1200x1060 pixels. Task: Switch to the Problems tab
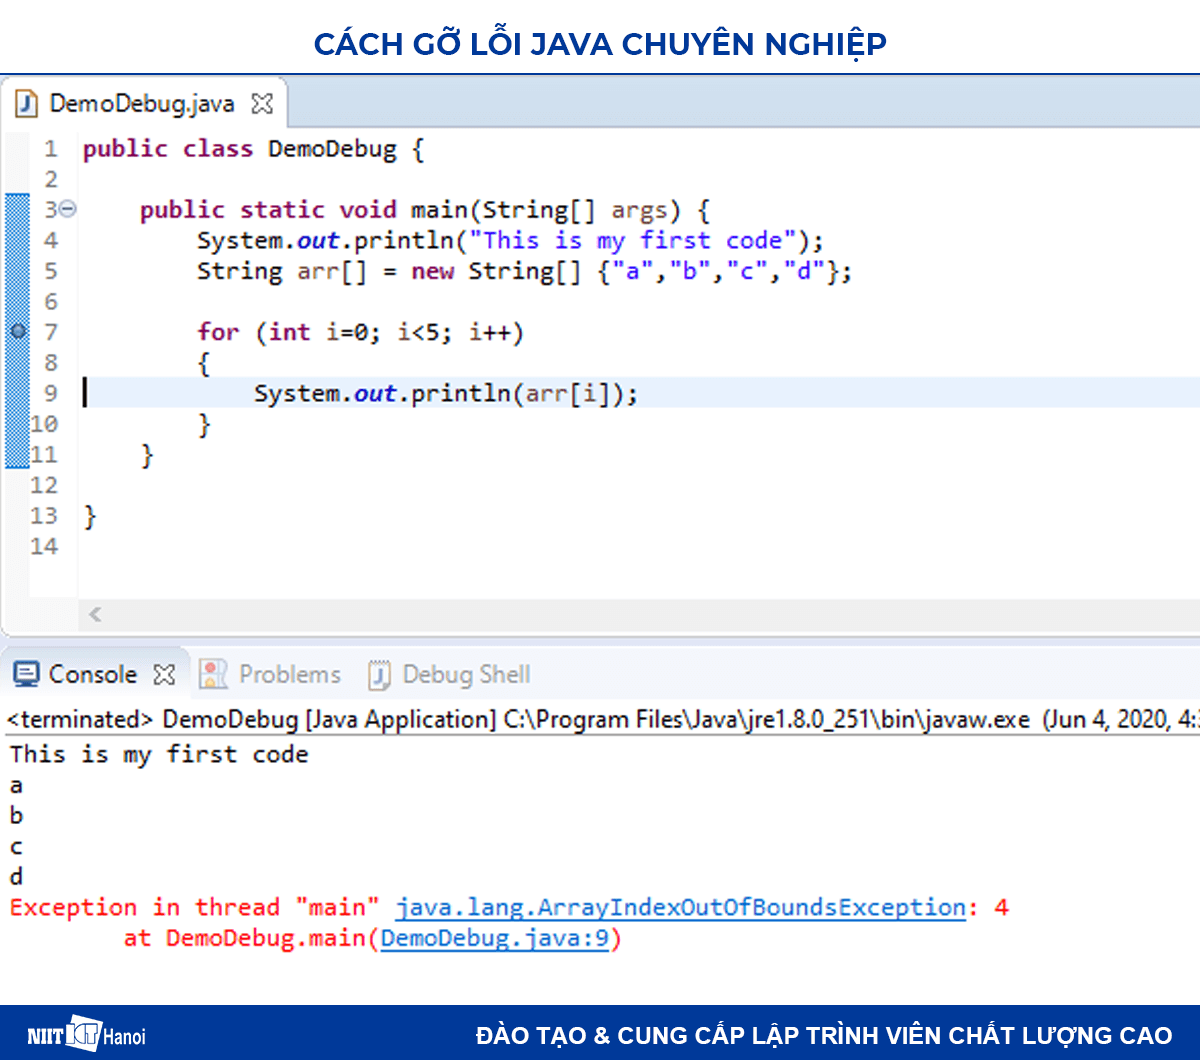pos(290,674)
